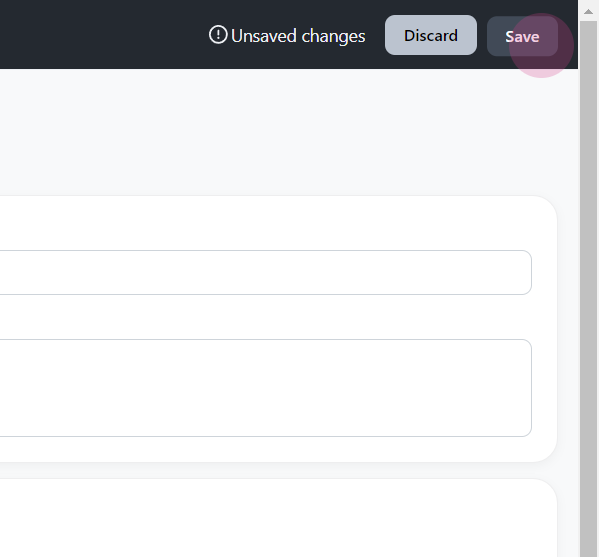The width and height of the screenshot is (599, 557).
Task: Click empty dark header bar left of status
Action: tap(99, 34)
